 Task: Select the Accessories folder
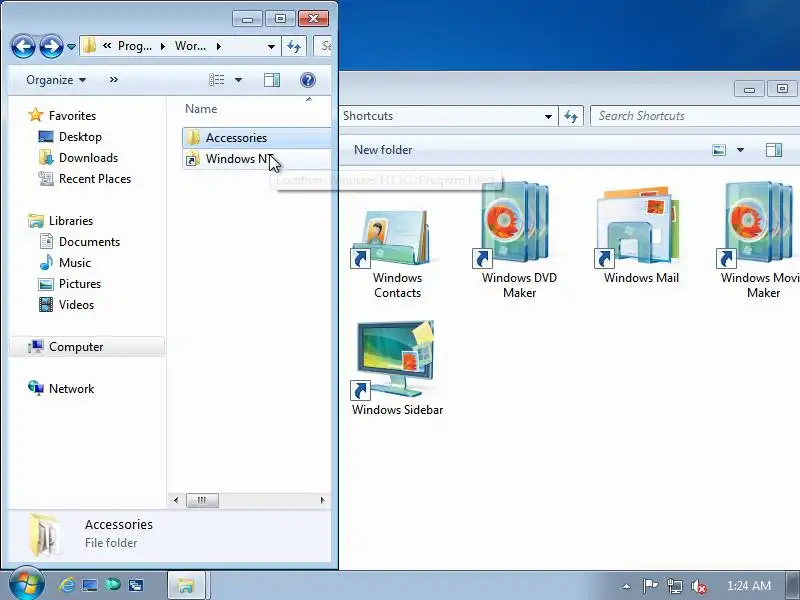click(256, 137)
